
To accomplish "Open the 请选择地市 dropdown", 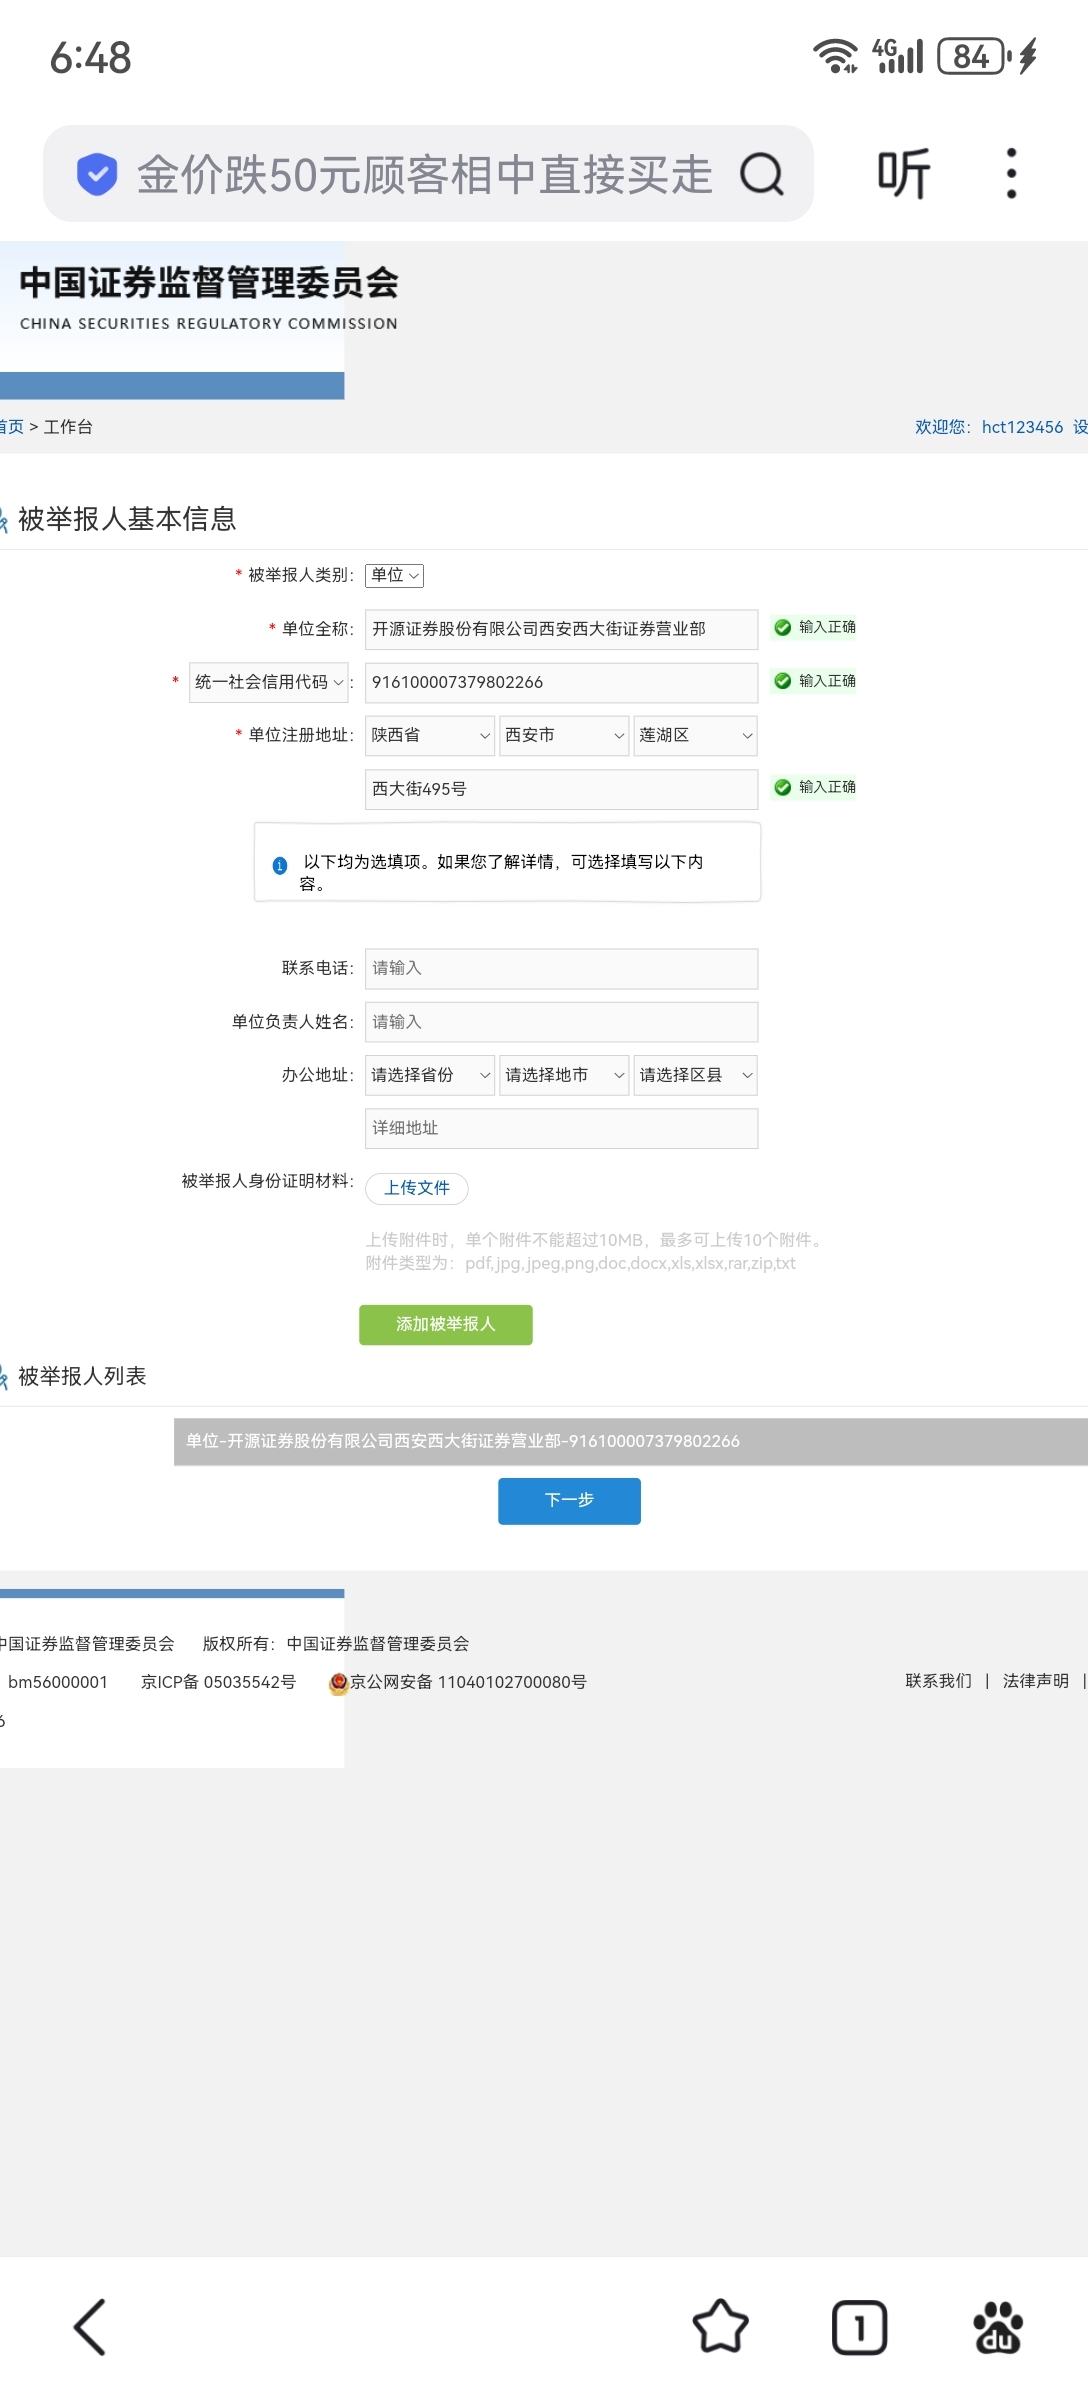I will click(x=564, y=1075).
